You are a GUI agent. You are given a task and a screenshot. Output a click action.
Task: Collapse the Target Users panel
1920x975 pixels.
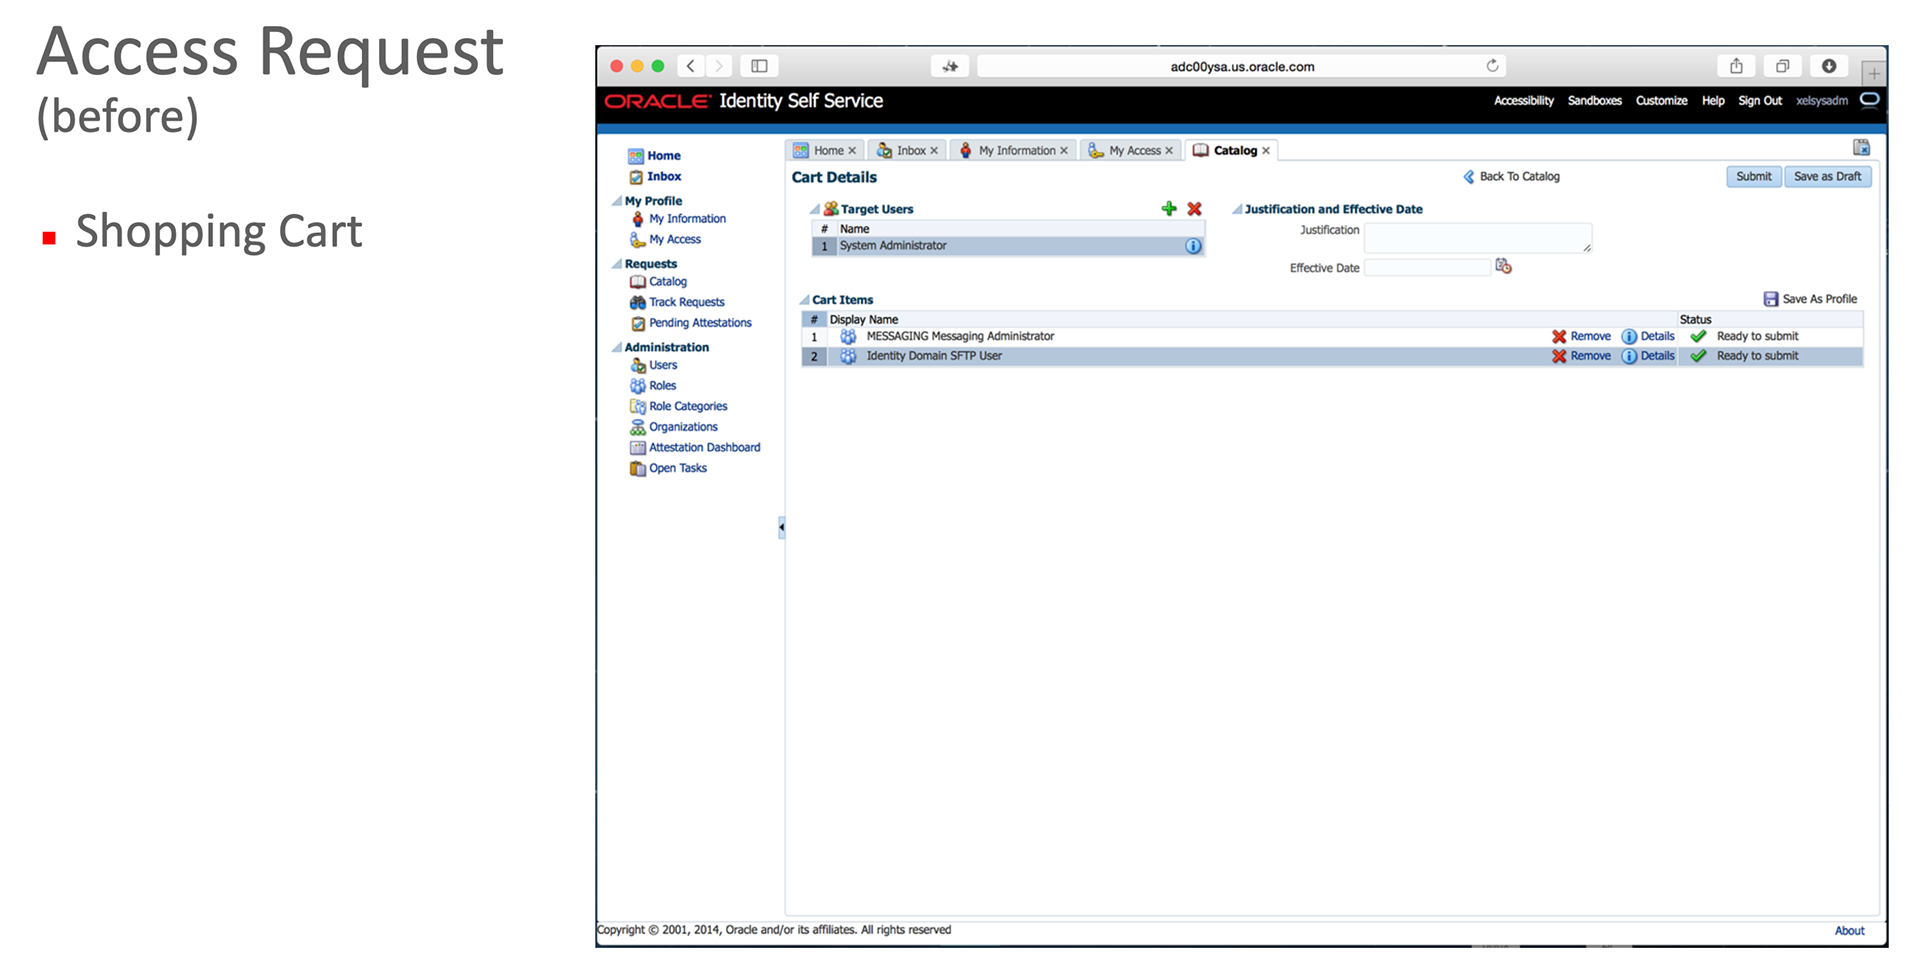[x=815, y=209]
